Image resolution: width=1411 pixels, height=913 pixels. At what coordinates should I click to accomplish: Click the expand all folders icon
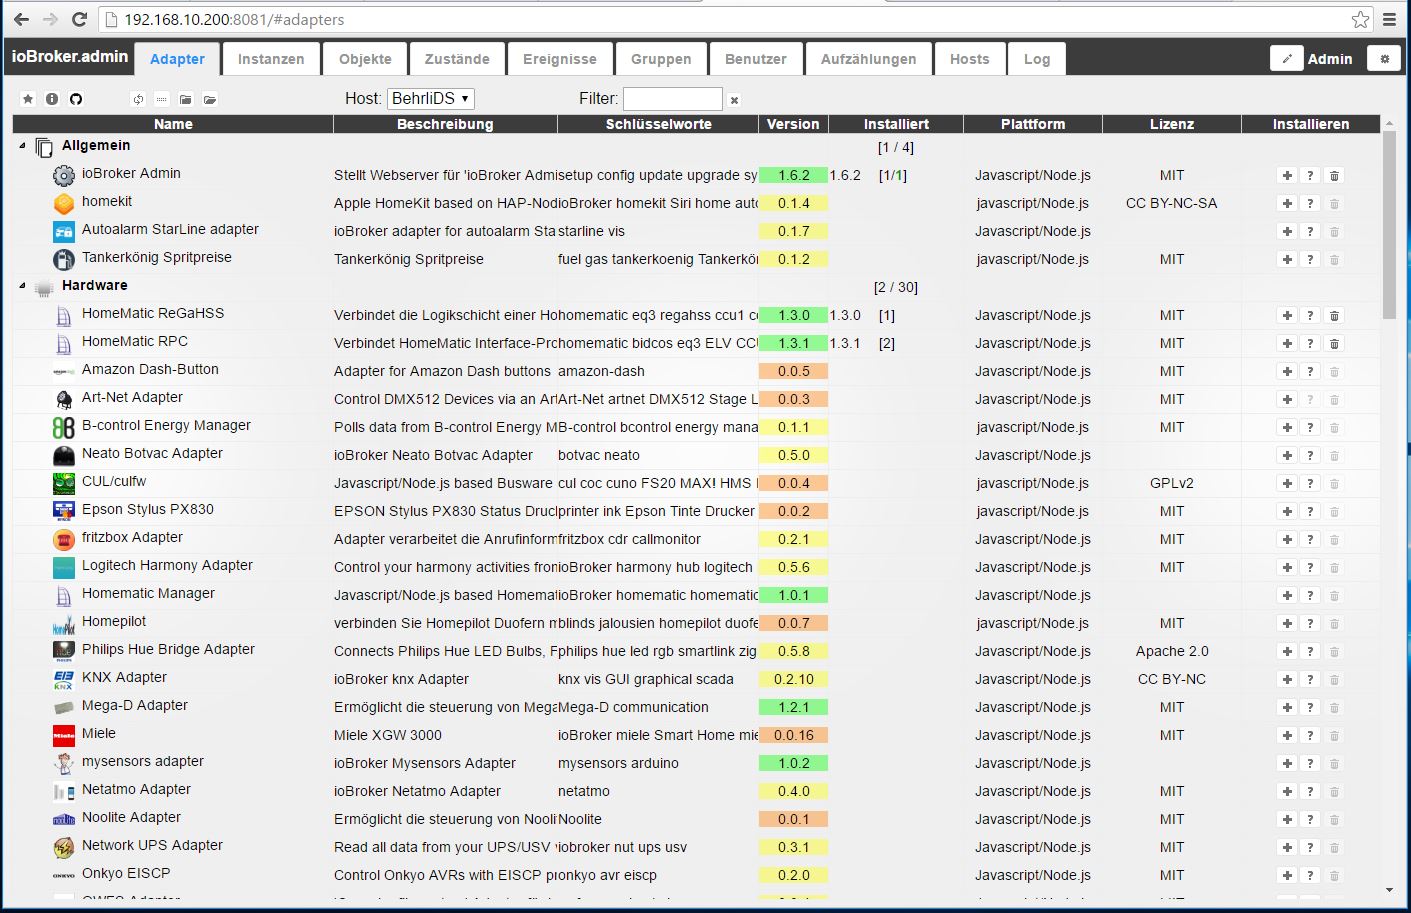[x=210, y=99]
